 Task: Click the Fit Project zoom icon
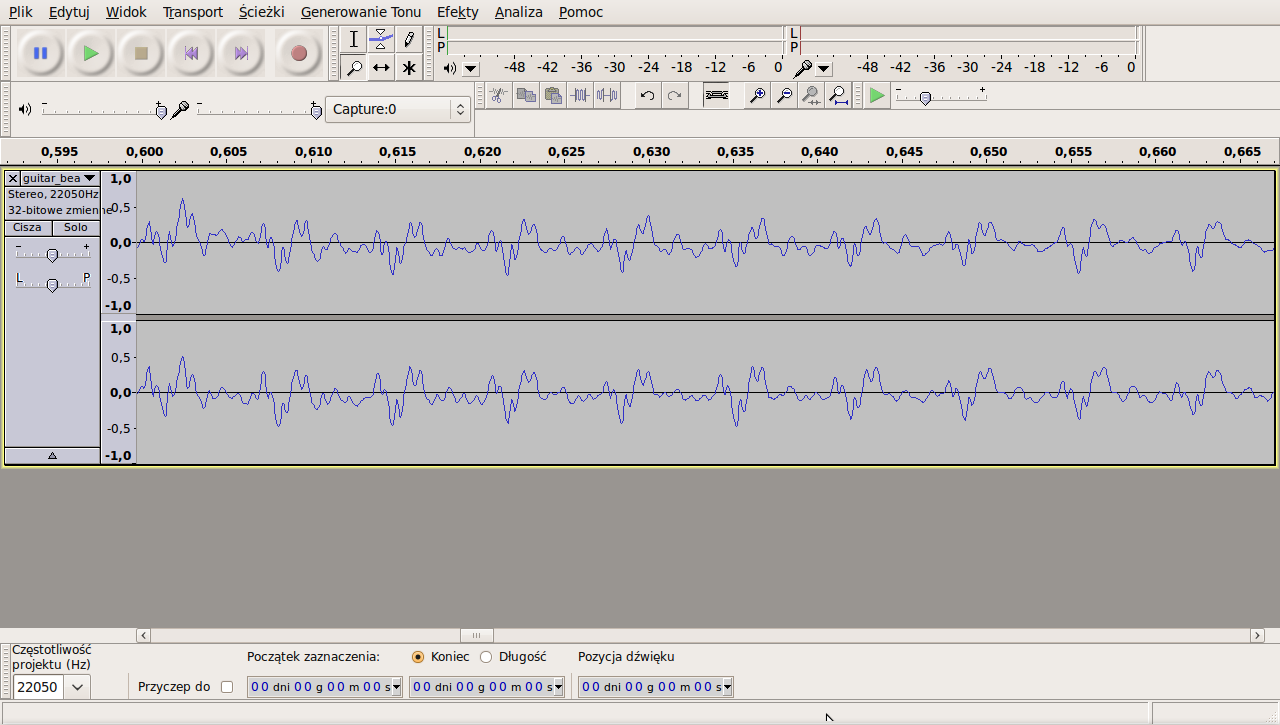[839, 96]
